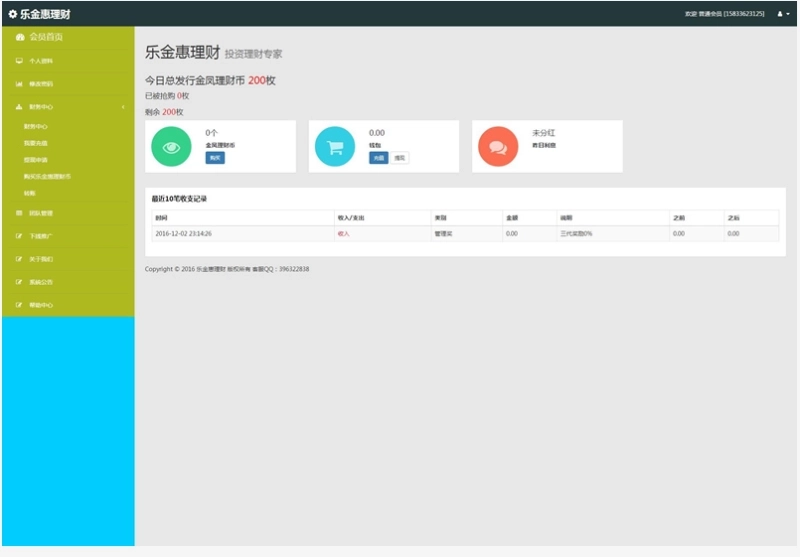Select 我要充值 submenu entry
This screenshot has width=800, height=557.
click(35, 143)
